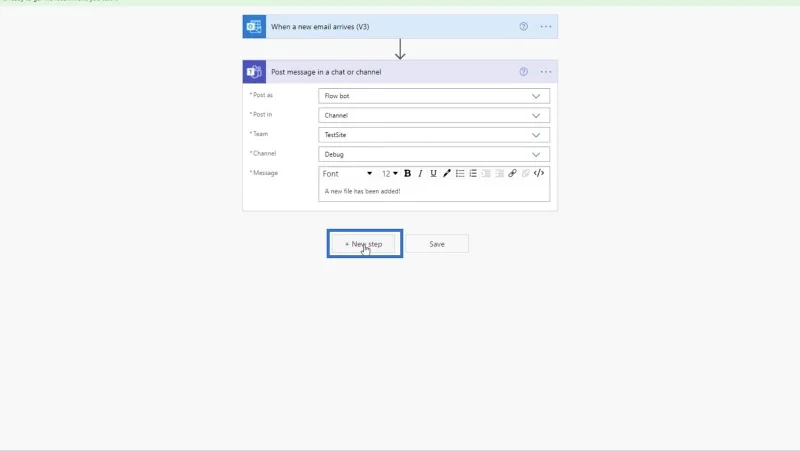The image size is (800, 451).
Task: Increase indent in the message editor
Action: pyautogui.click(x=499, y=173)
